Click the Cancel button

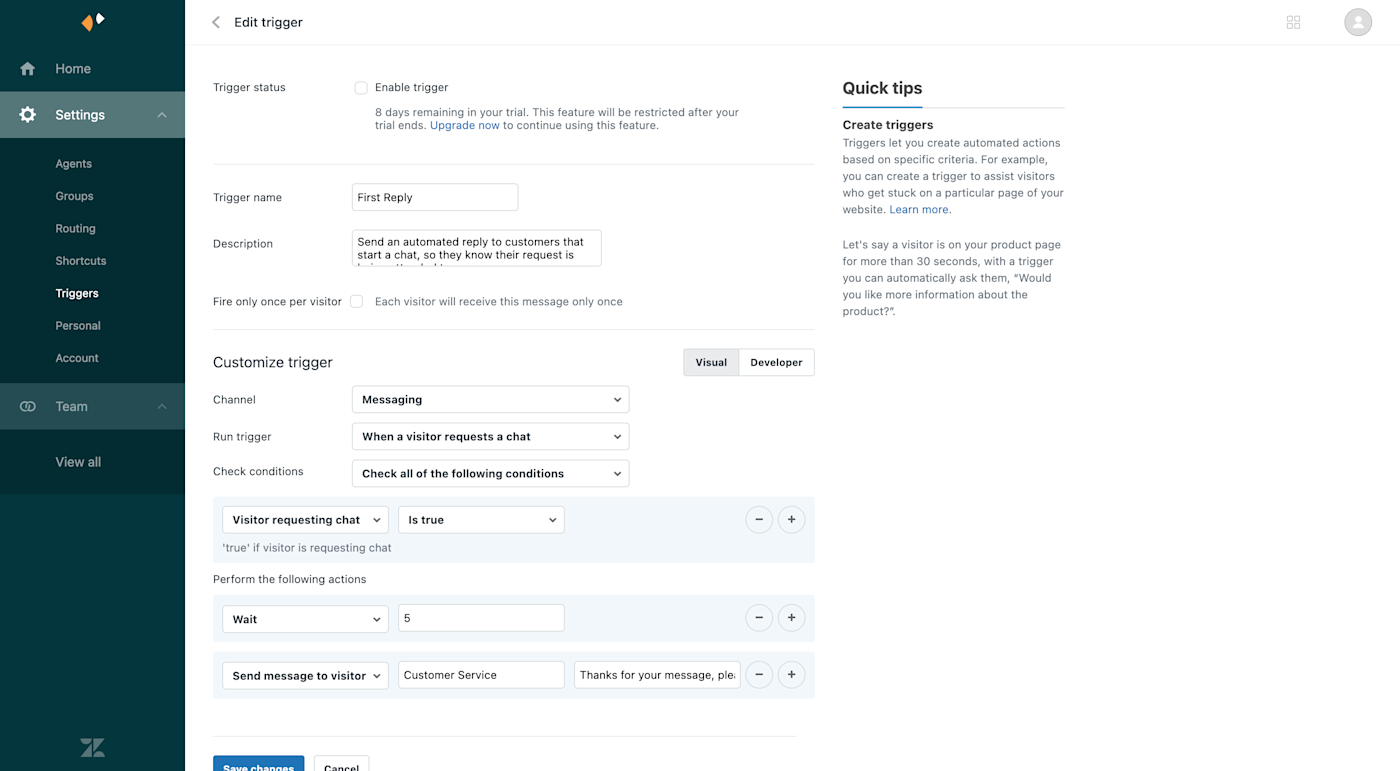(x=341, y=764)
